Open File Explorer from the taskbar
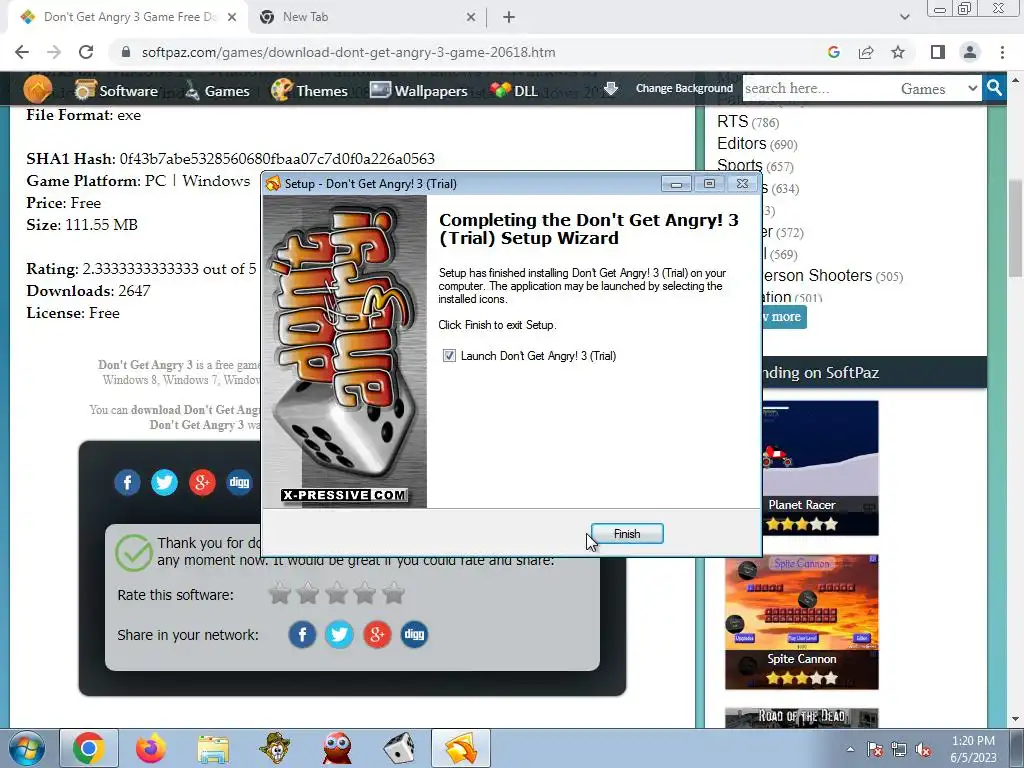The height and width of the screenshot is (768, 1024). click(x=213, y=748)
